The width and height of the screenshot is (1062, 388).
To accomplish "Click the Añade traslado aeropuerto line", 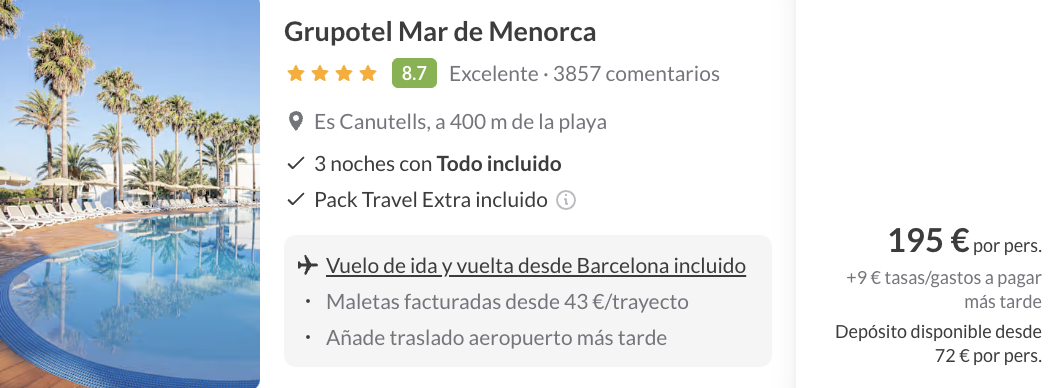I will [x=496, y=338].
